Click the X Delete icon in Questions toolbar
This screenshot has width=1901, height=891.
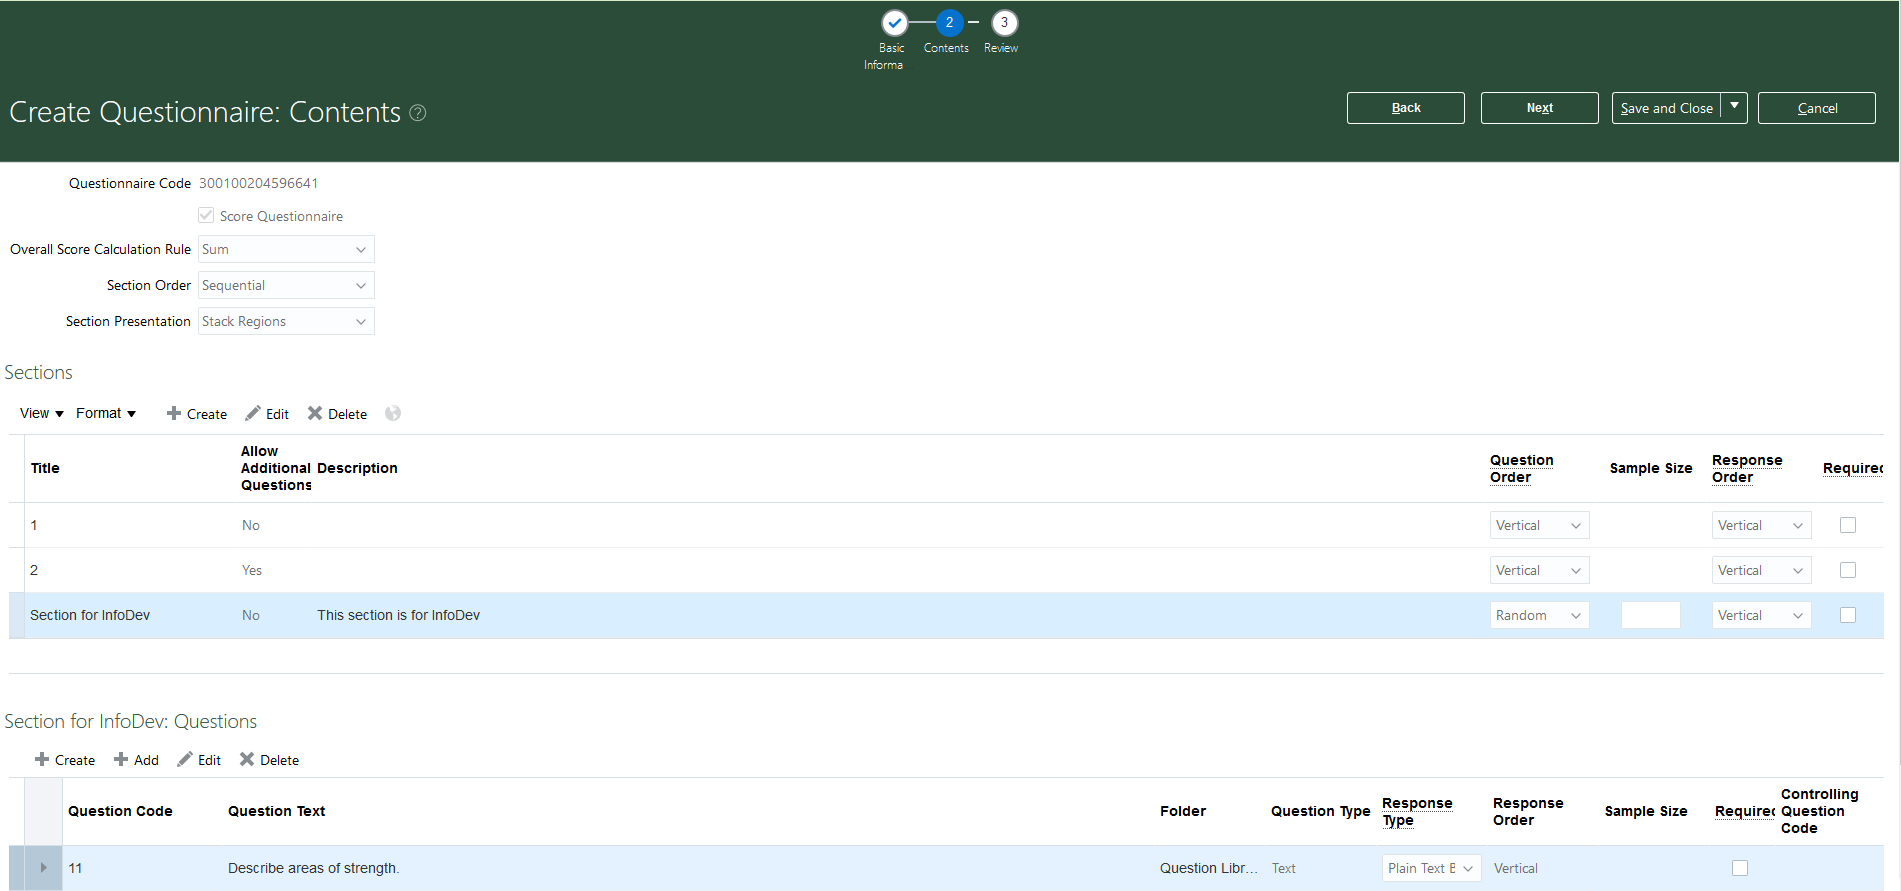coord(247,759)
